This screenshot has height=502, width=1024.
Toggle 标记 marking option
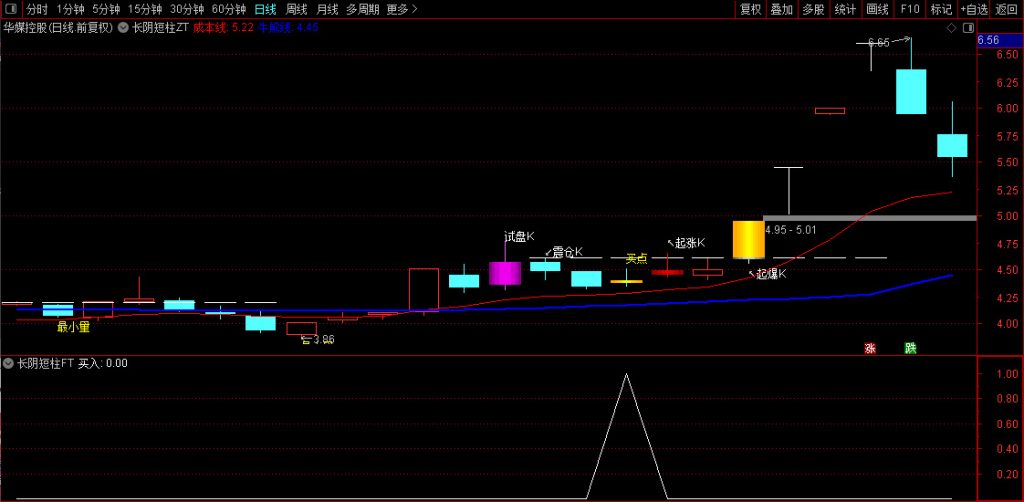click(941, 9)
